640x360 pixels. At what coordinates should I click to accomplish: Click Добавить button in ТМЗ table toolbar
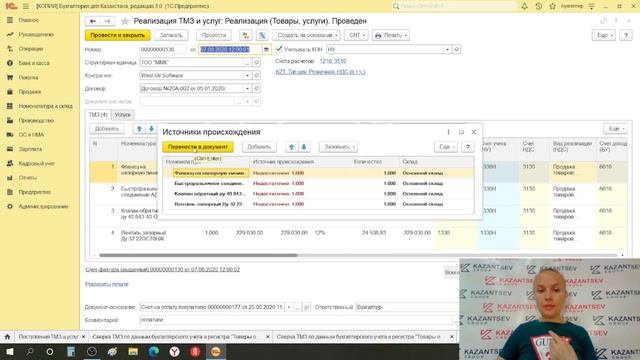tap(107, 129)
